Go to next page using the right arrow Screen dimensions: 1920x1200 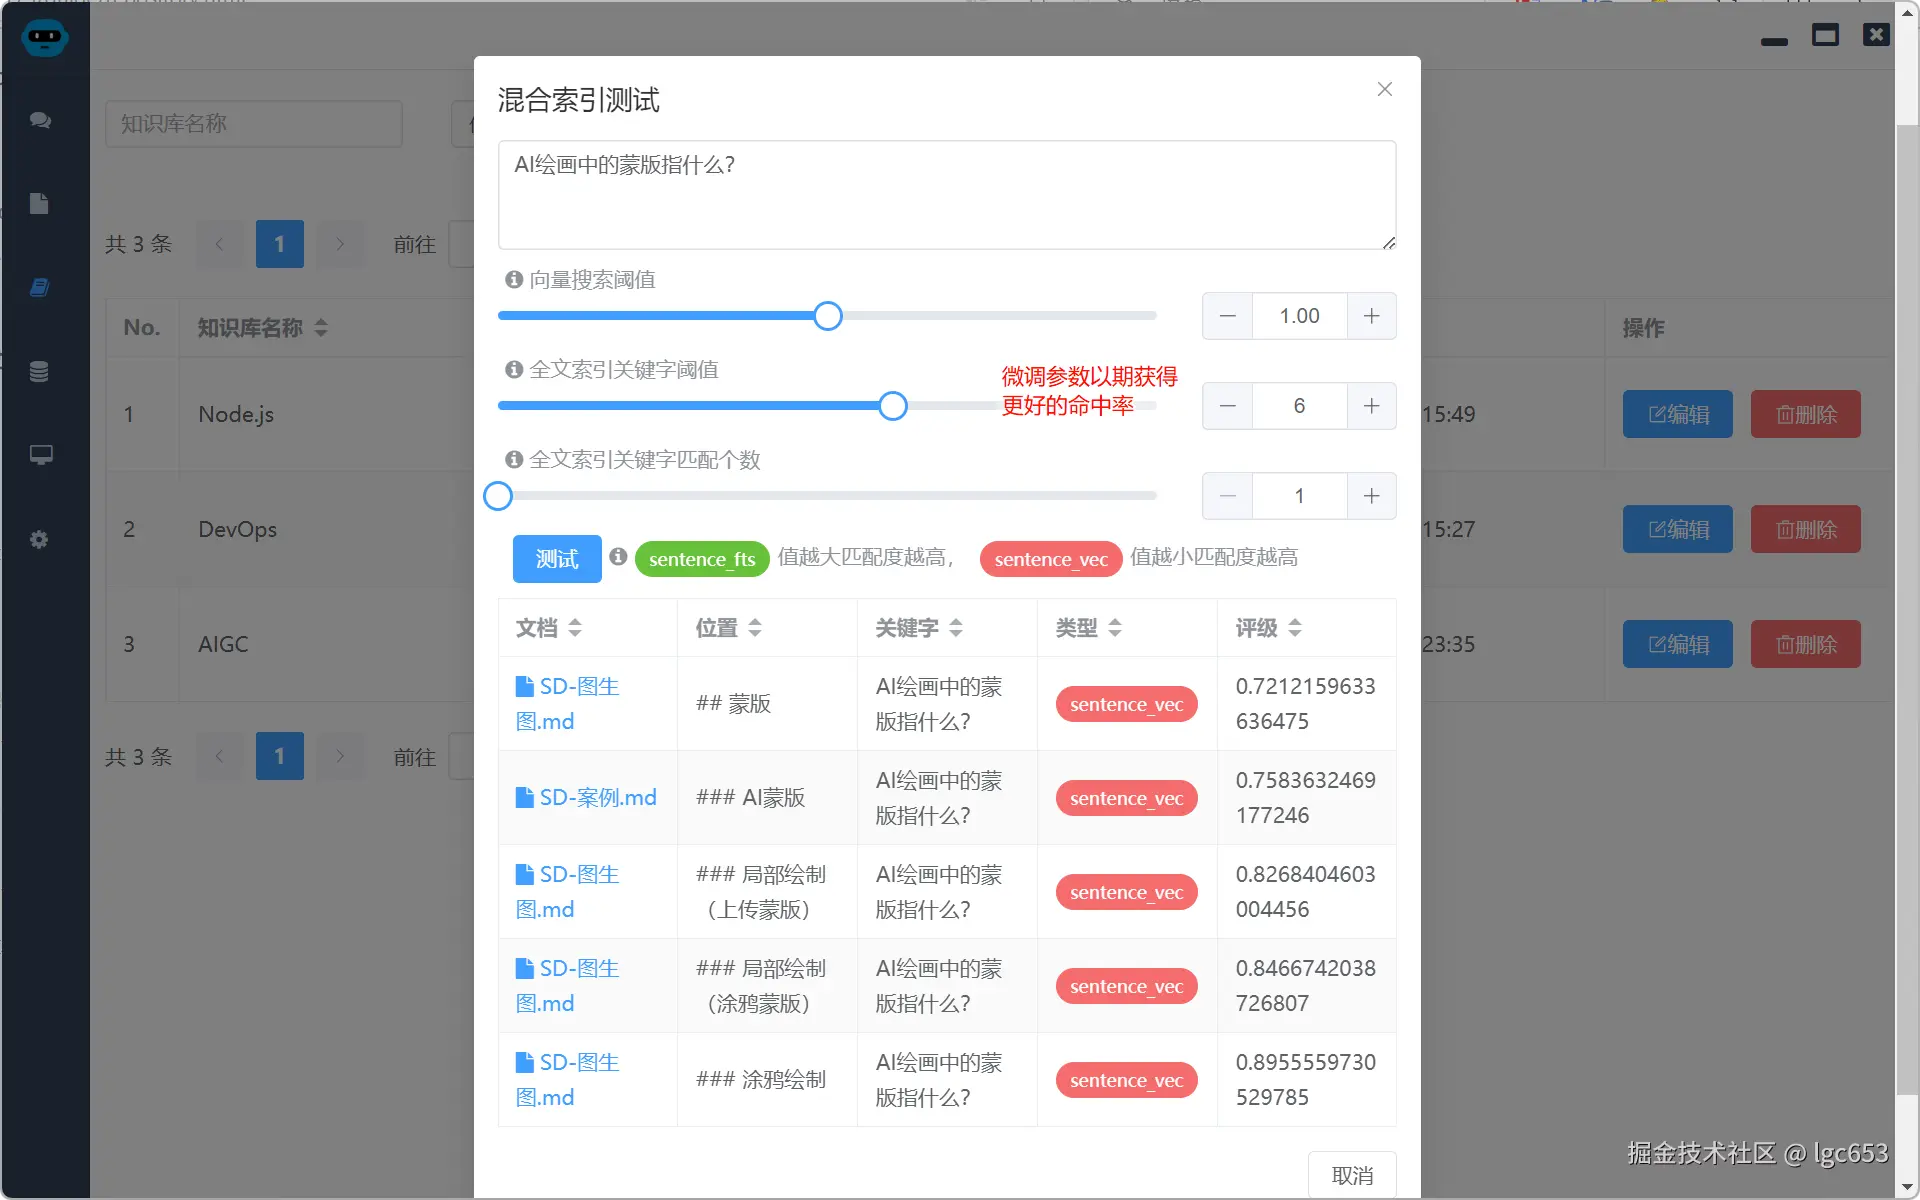point(340,244)
